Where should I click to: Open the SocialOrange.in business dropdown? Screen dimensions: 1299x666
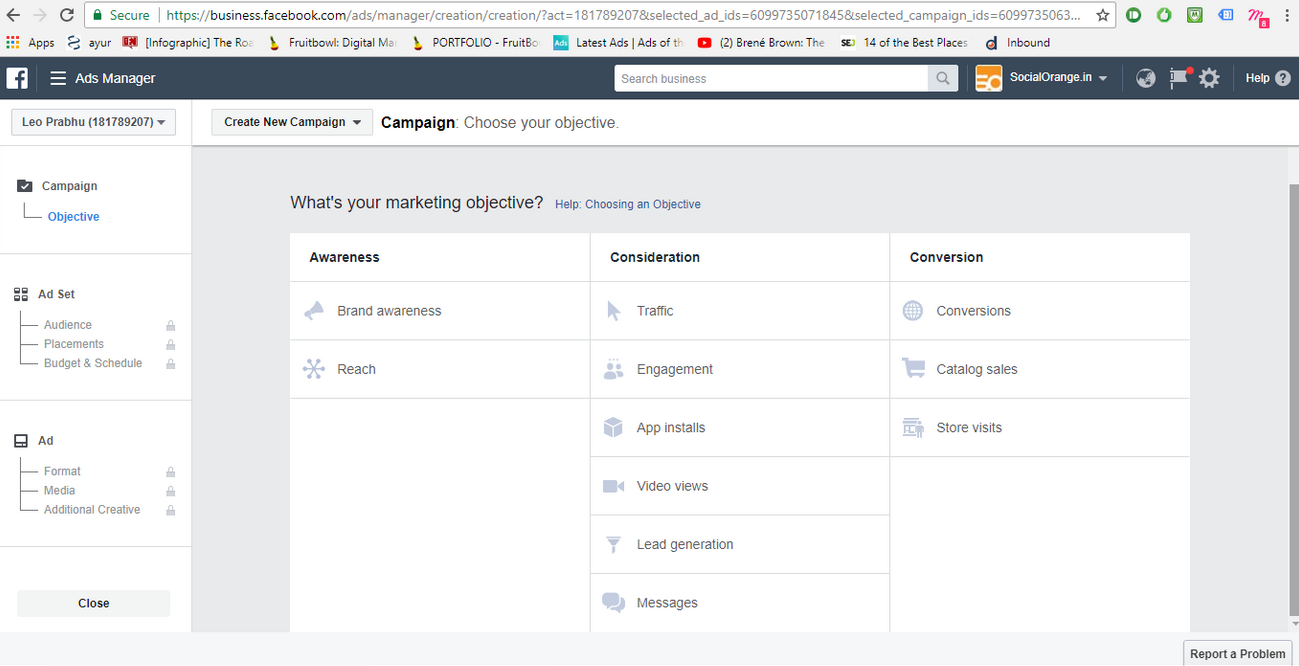[x=1049, y=77]
